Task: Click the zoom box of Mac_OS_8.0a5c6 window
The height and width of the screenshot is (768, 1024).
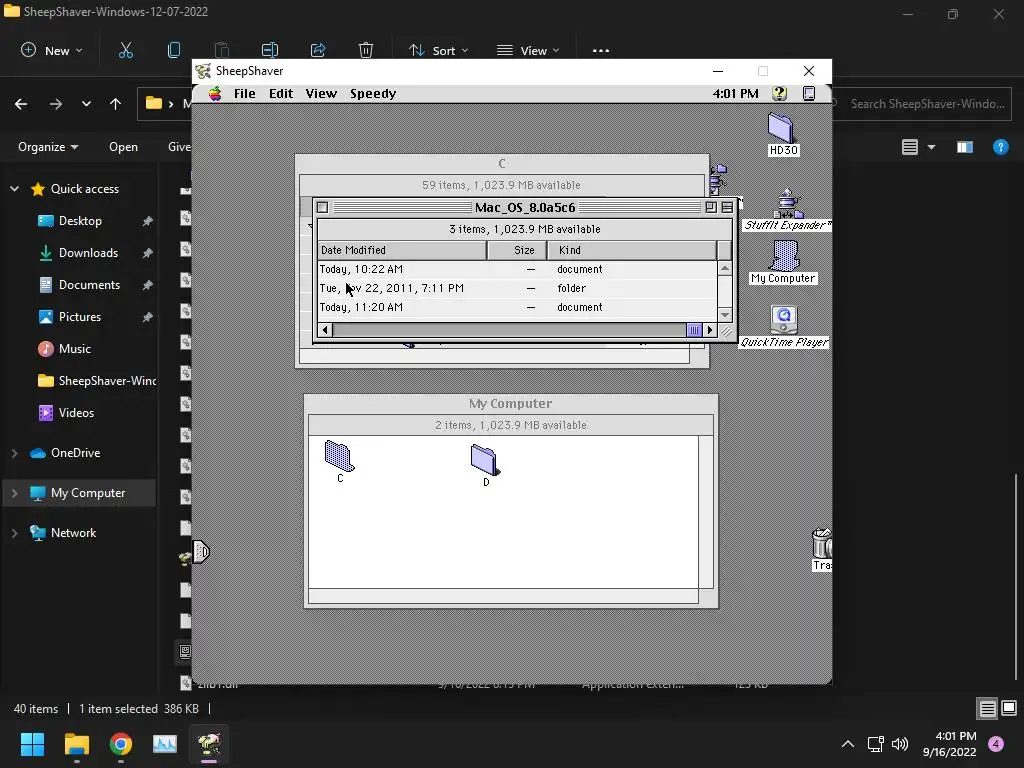Action: [711, 207]
